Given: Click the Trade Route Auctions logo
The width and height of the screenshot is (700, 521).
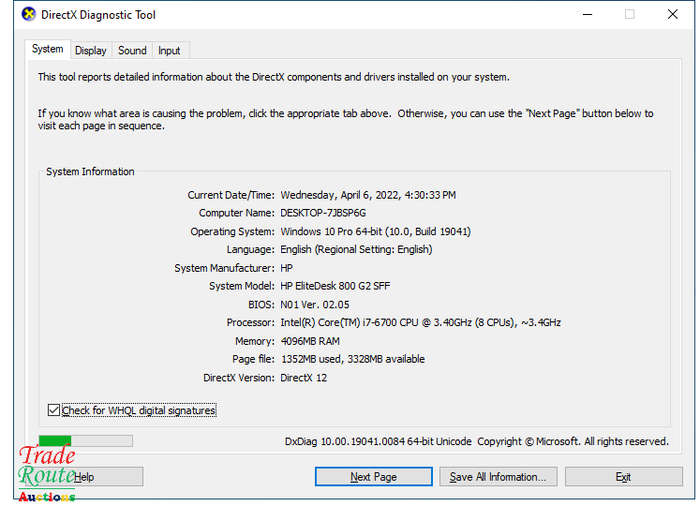Looking at the screenshot, I should click(47, 473).
